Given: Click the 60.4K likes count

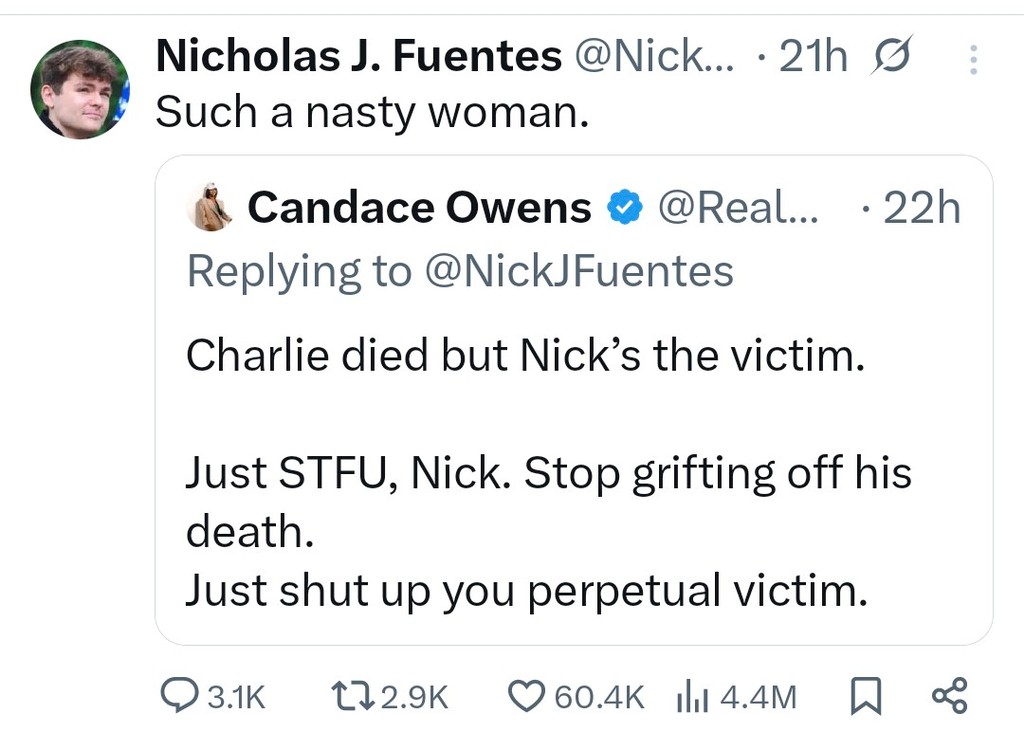Looking at the screenshot, I should point(599,696).
